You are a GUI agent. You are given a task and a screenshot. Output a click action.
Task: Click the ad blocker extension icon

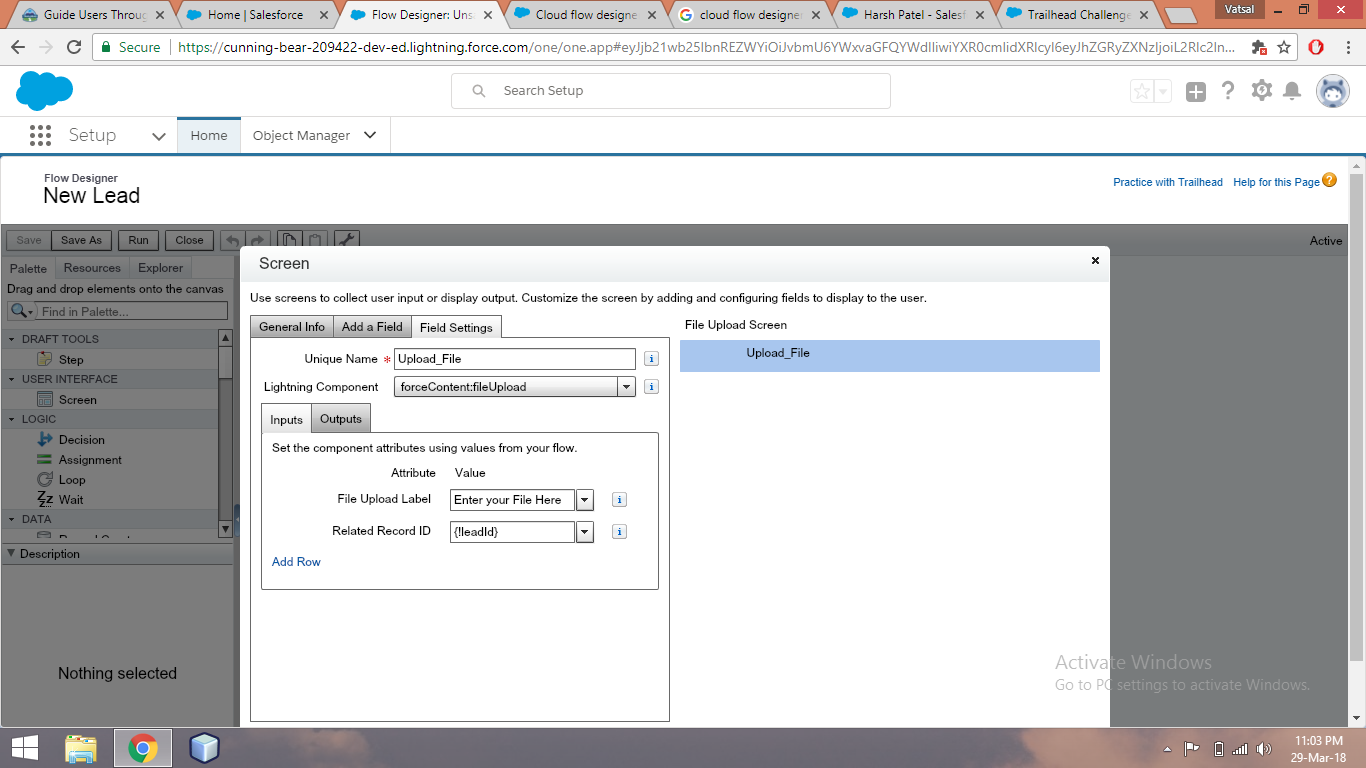(x=1259, y=47)
